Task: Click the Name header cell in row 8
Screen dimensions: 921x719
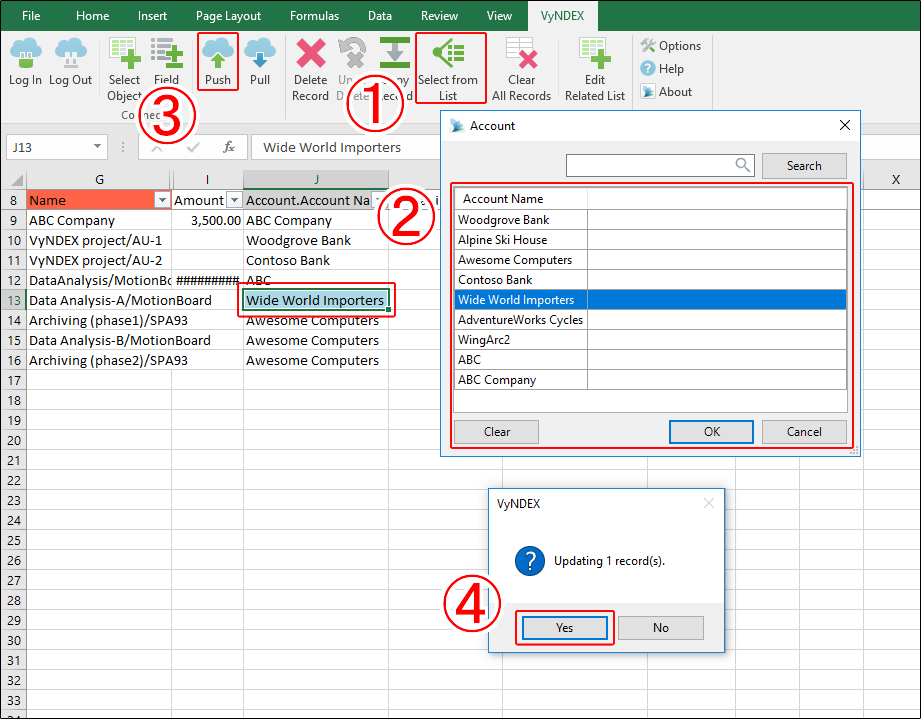Action: tap(99, 200)
